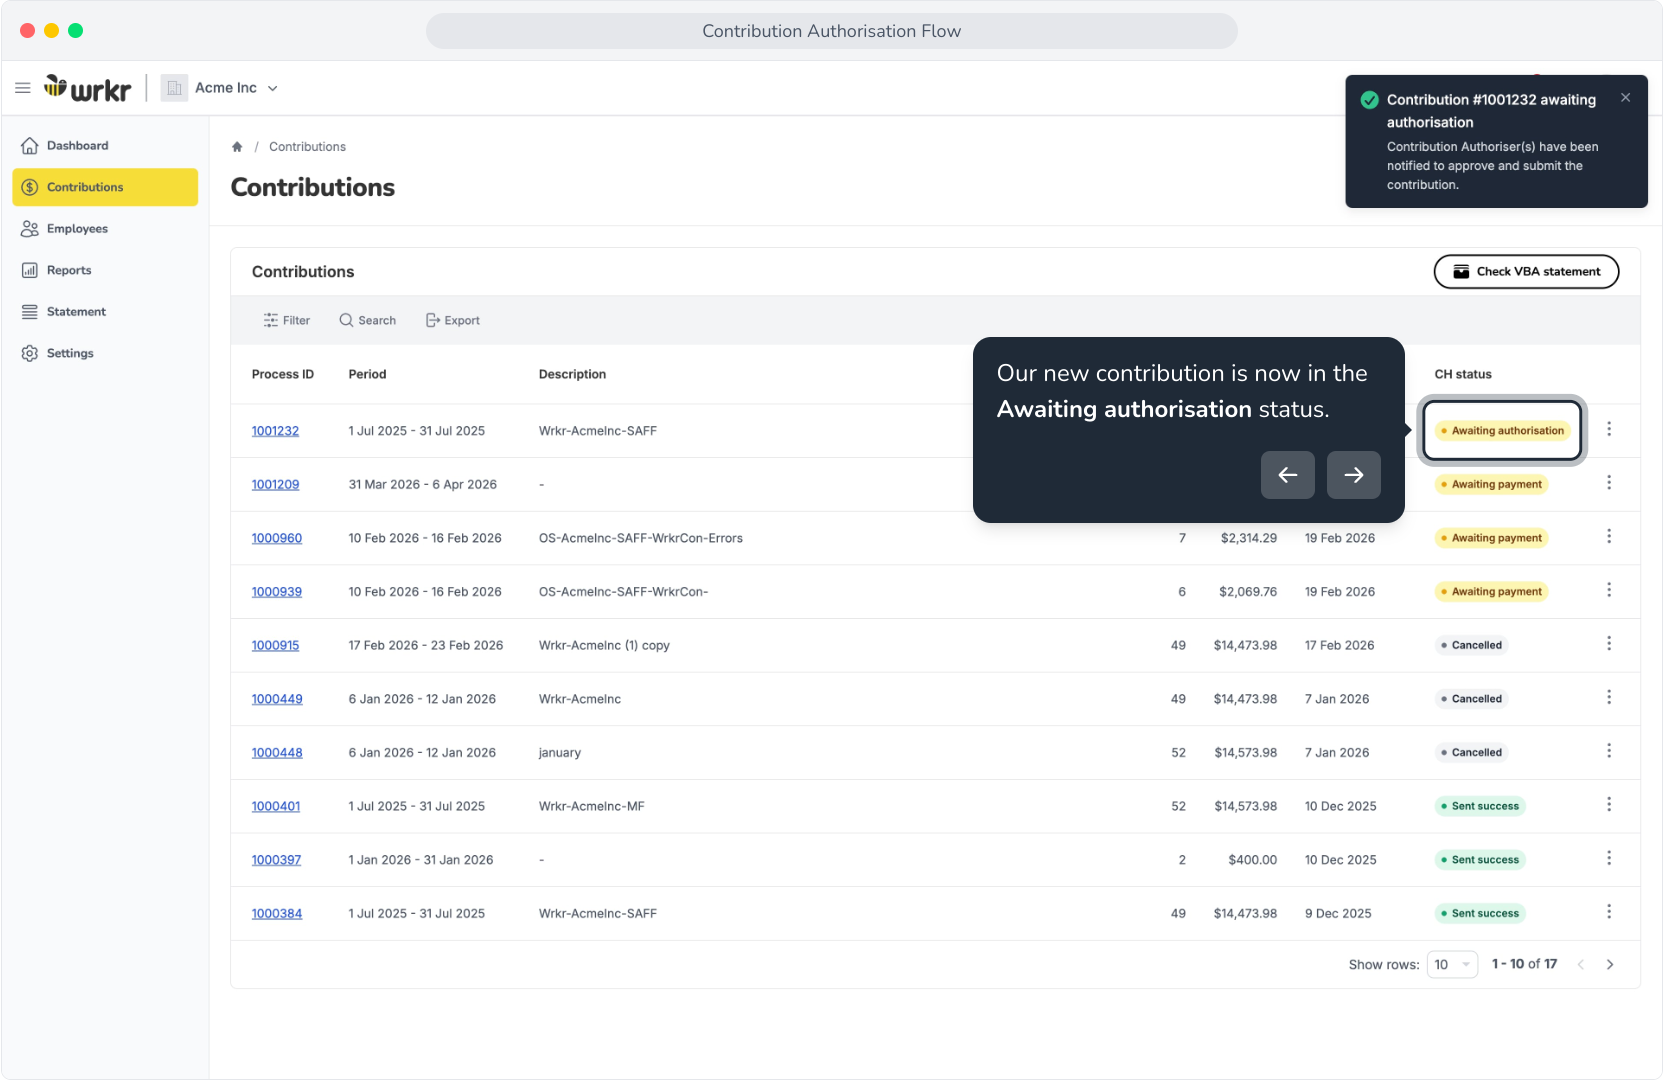Image resolution: width=1664 pixels, height=1080 pixels.
Task: Open the Show rows dropdown
Action: (x=1452, y=965)
